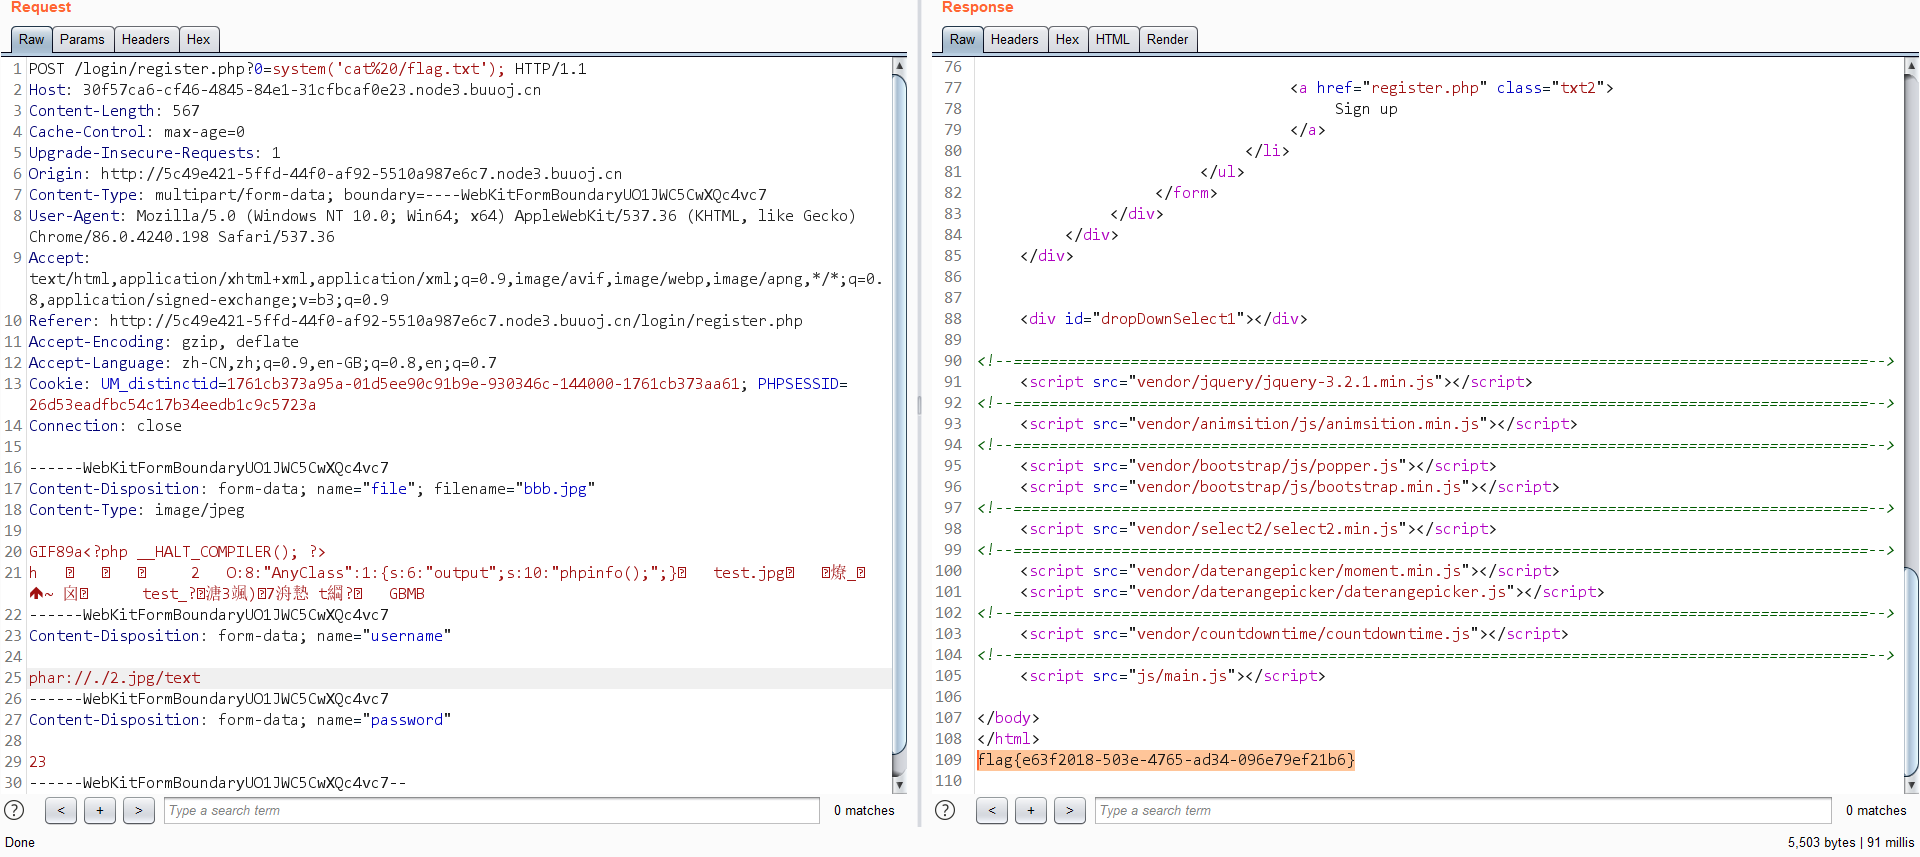Click next match button in request search
Viewport: 1920px width, 857px height.
(x=139, y=810)
